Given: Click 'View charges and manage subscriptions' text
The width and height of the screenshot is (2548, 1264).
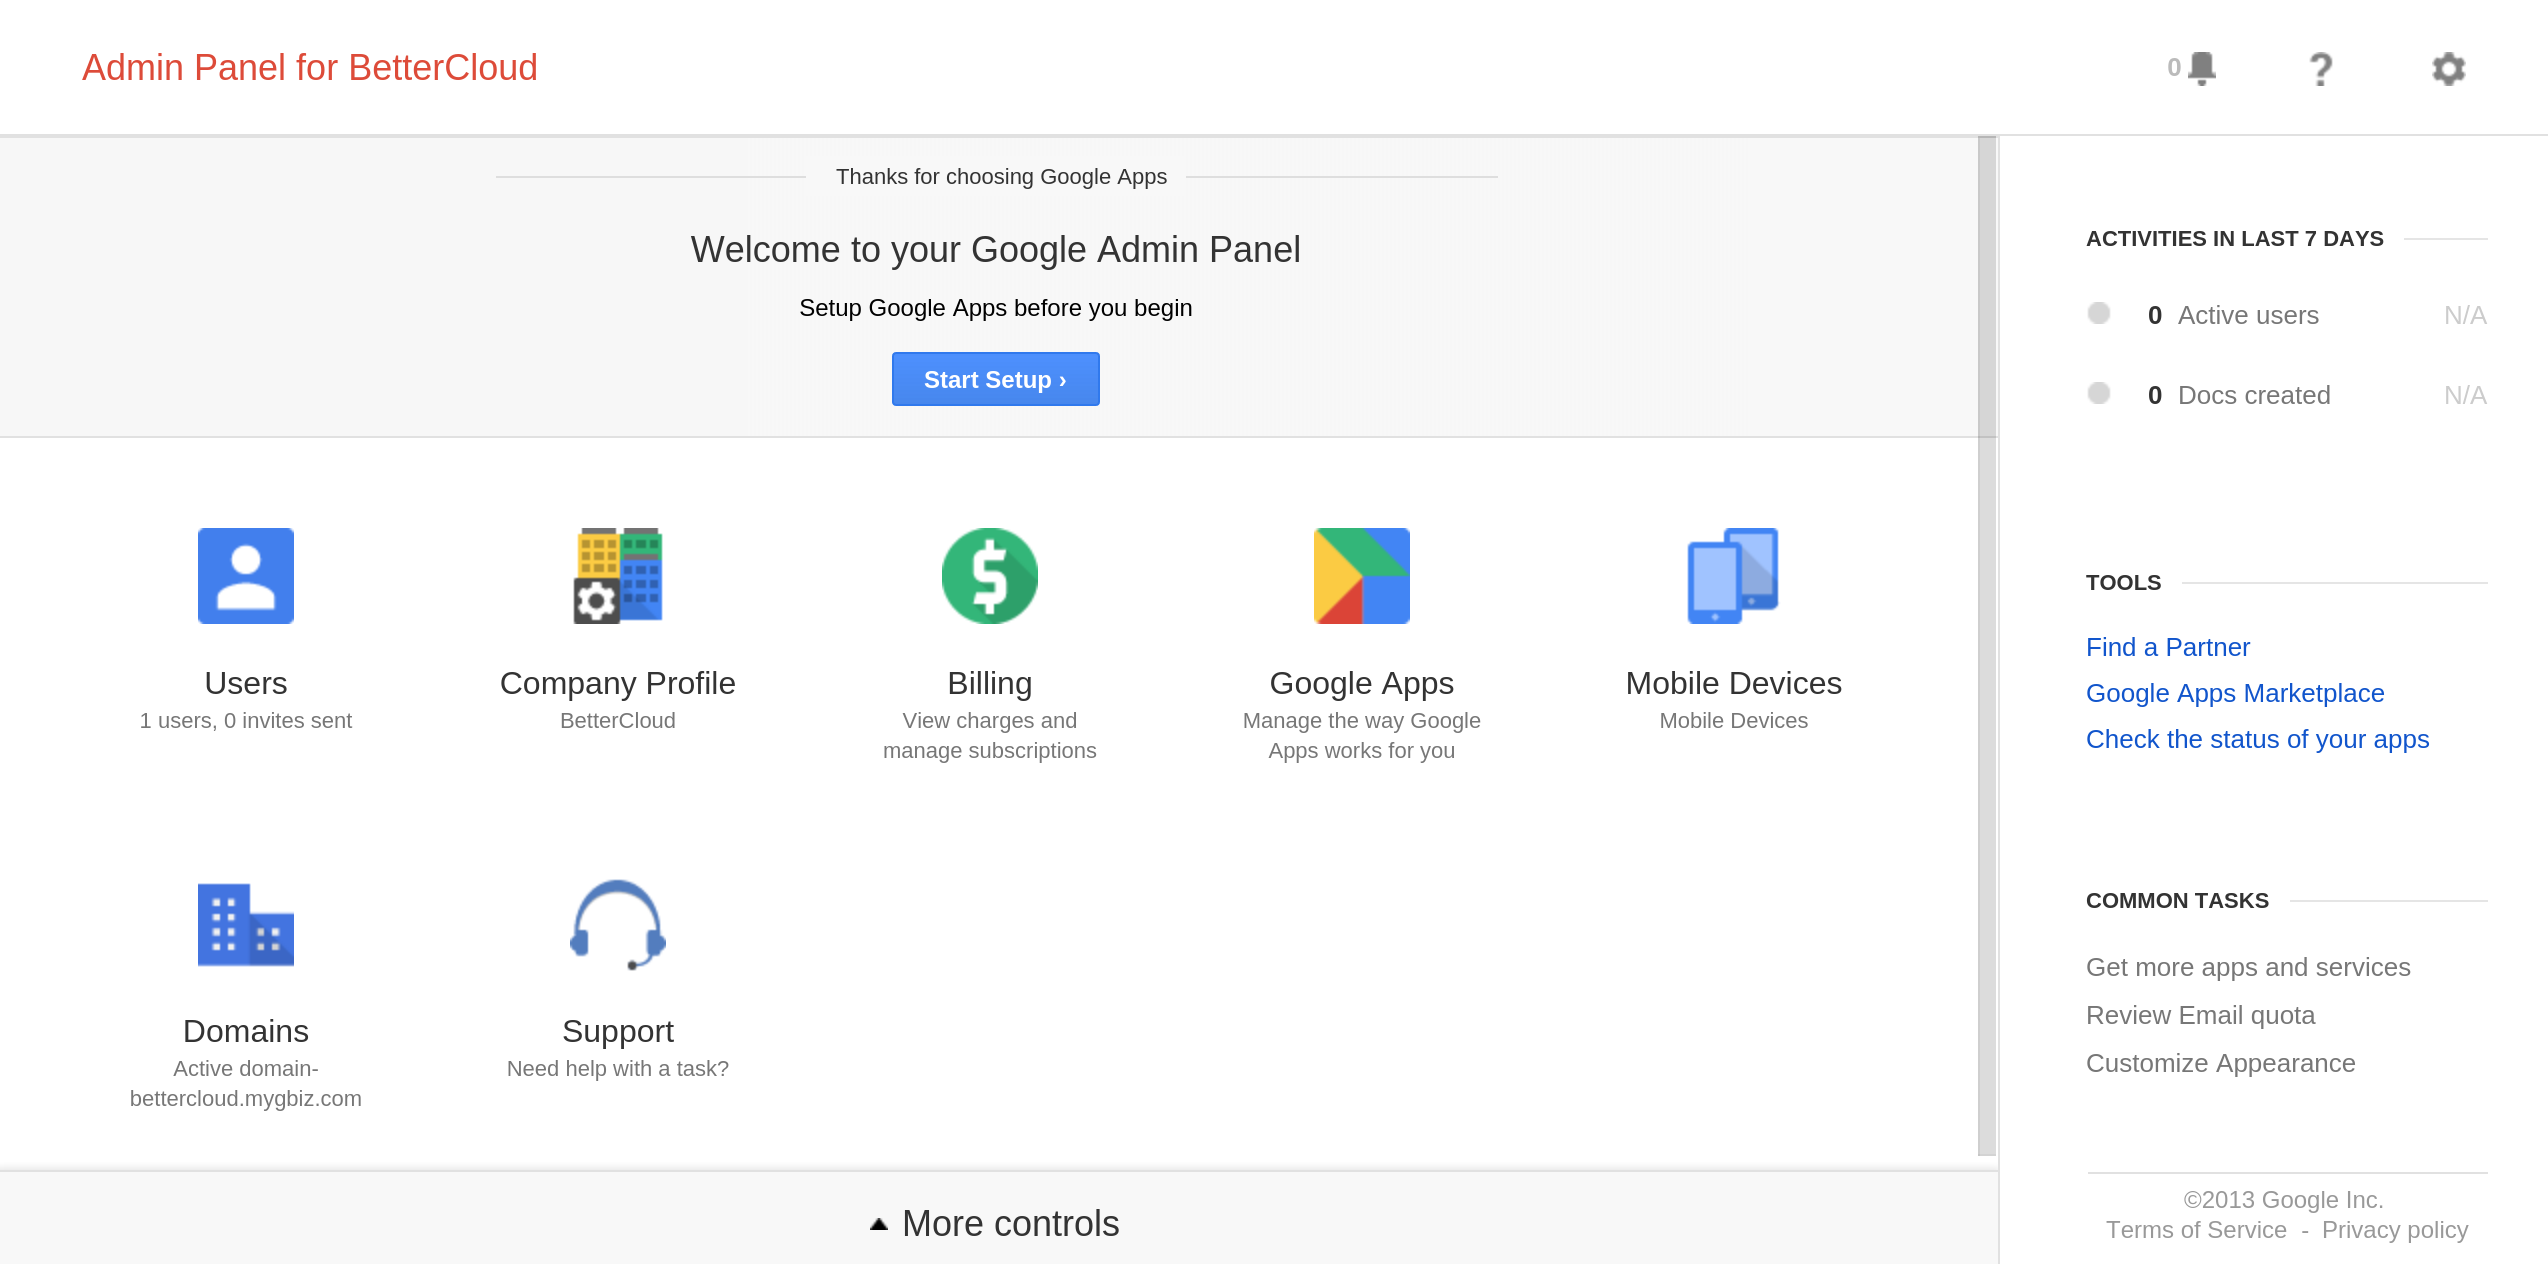Looking at the screenshot, I should pos(990,736).
